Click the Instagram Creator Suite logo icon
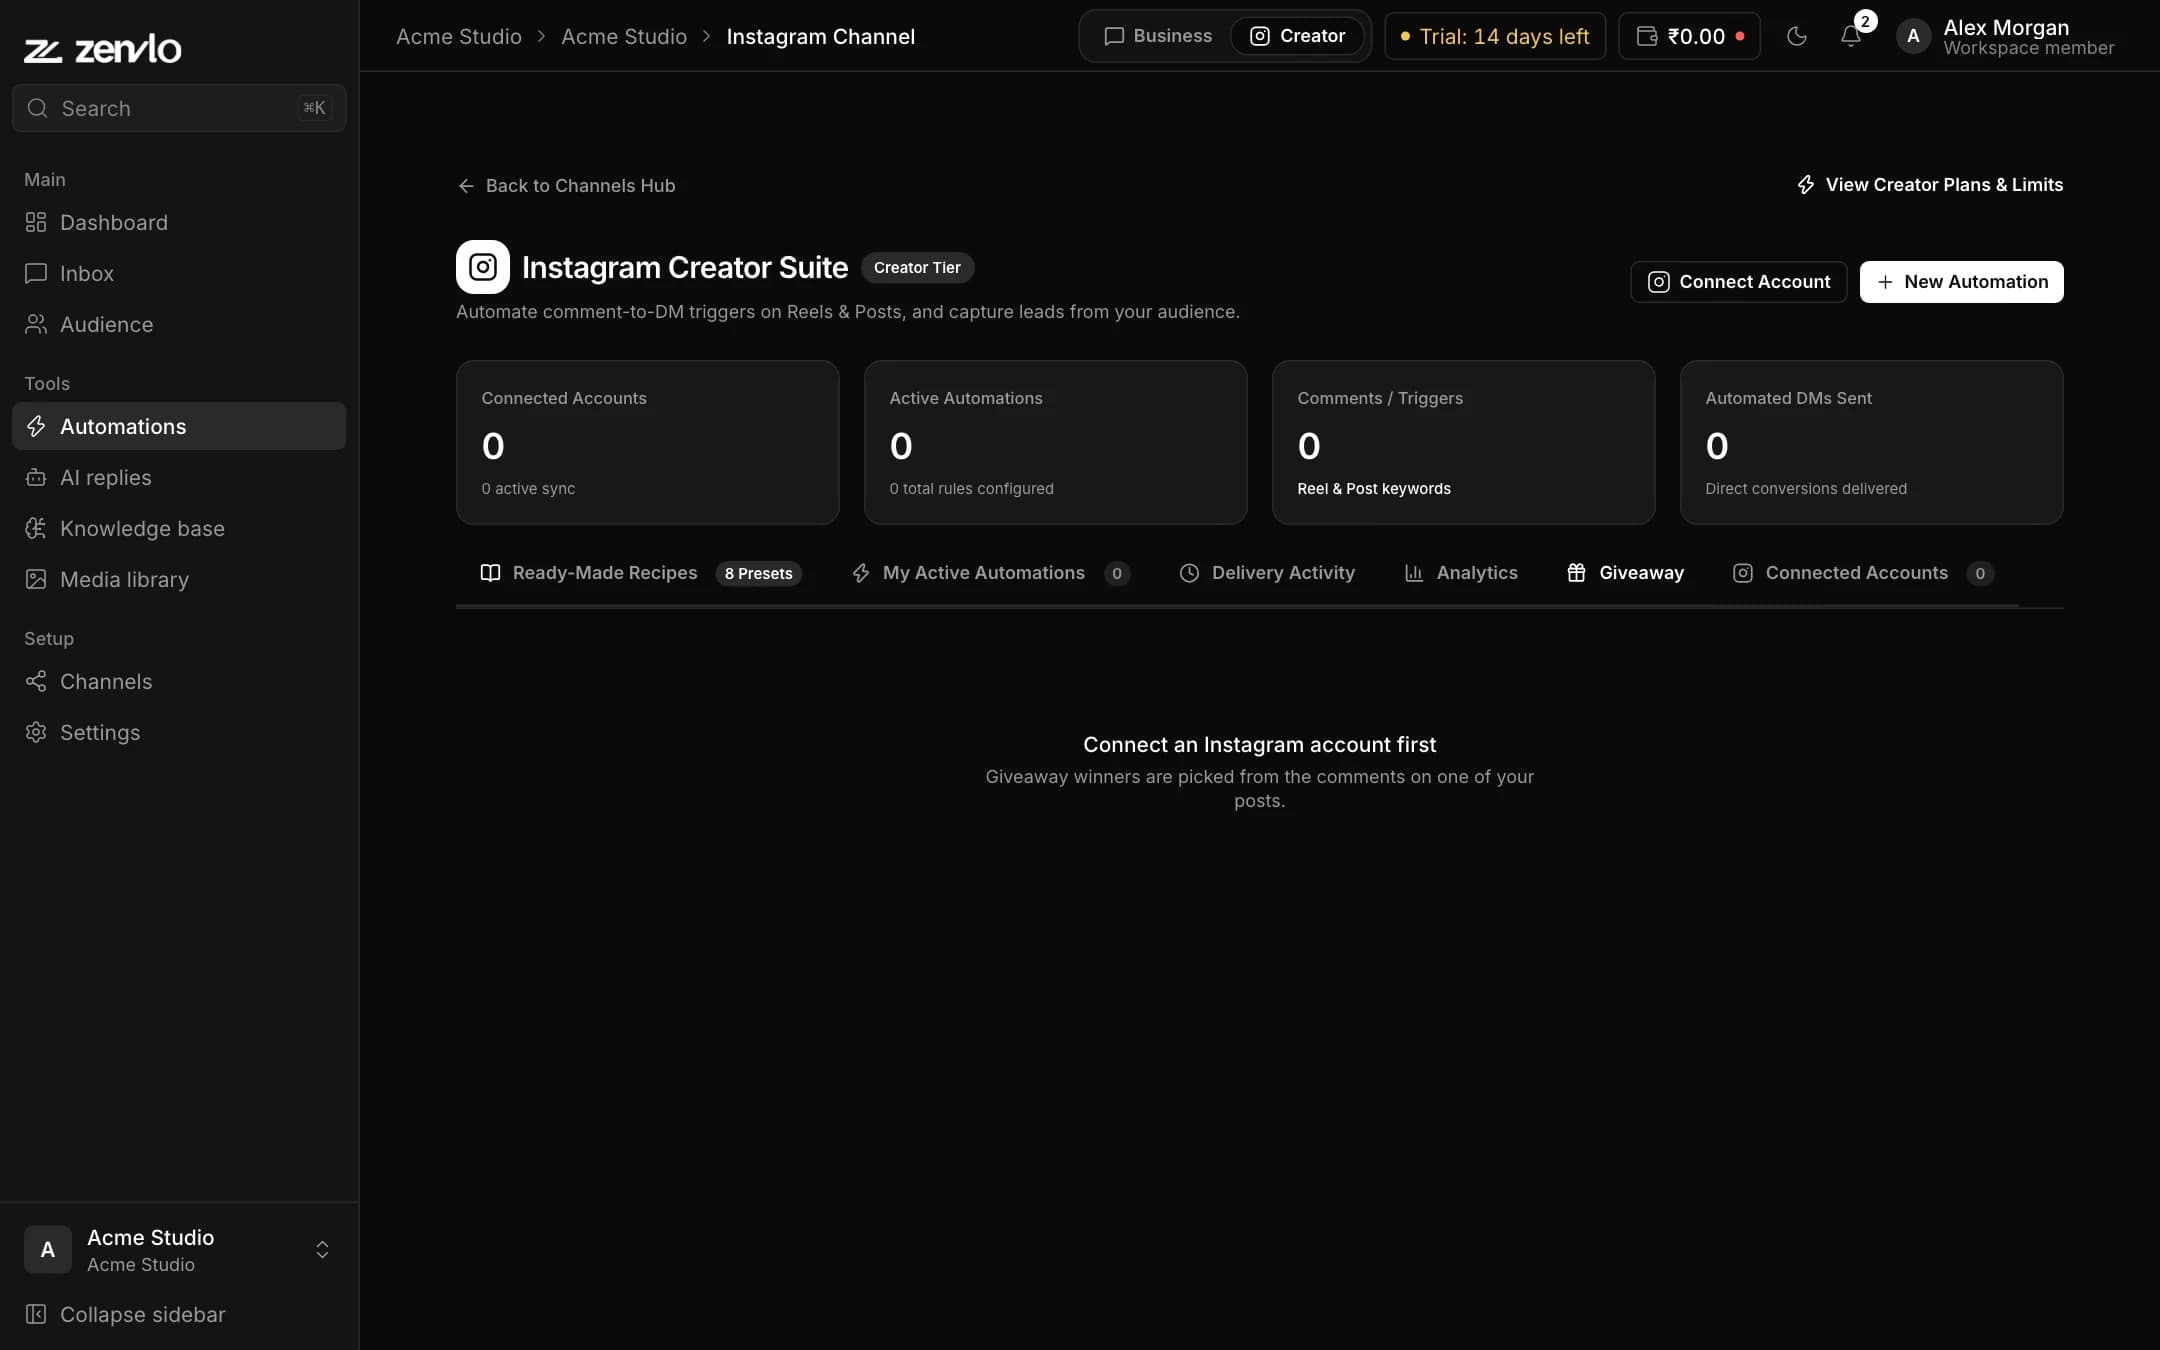The width and height of the screenshot is (2160, 1350). 483,267
